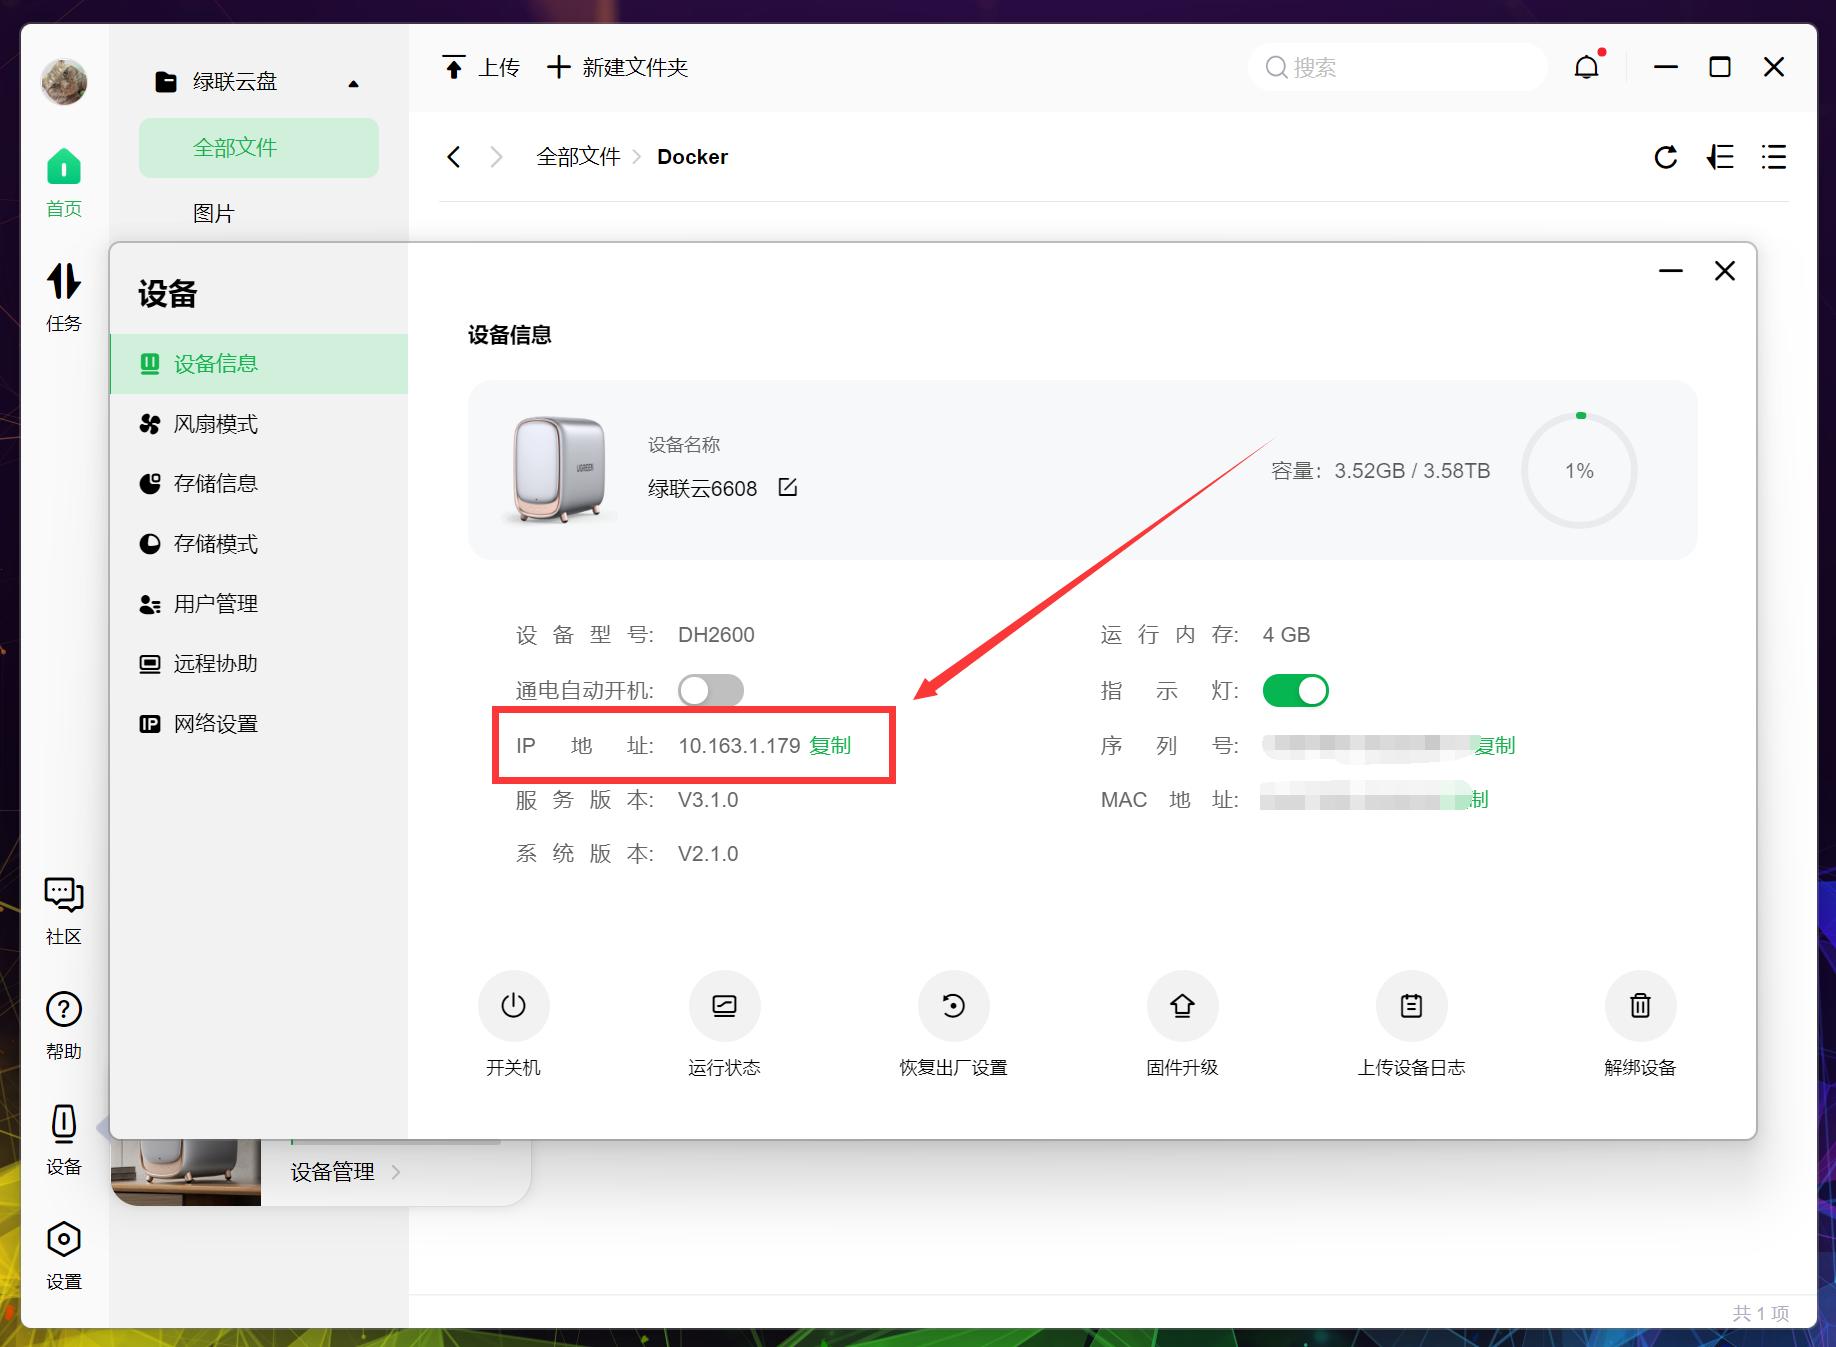Open the notification bell
The image size is (1836, 1347).
coord(1586,66)
